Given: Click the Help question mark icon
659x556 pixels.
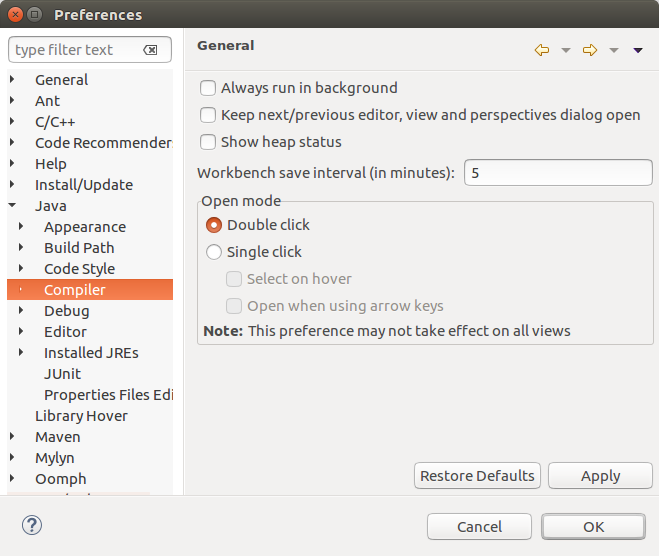Looking at the screenshot, I should tap(32, 525).
